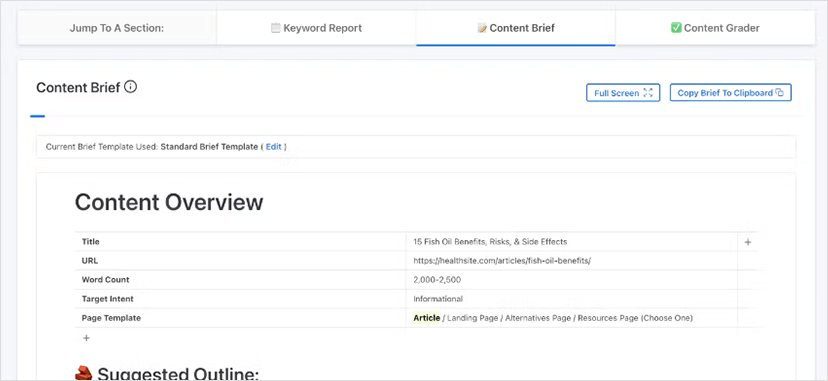Click the Informational intent value
828x381 pixels.
click(438, 299)
